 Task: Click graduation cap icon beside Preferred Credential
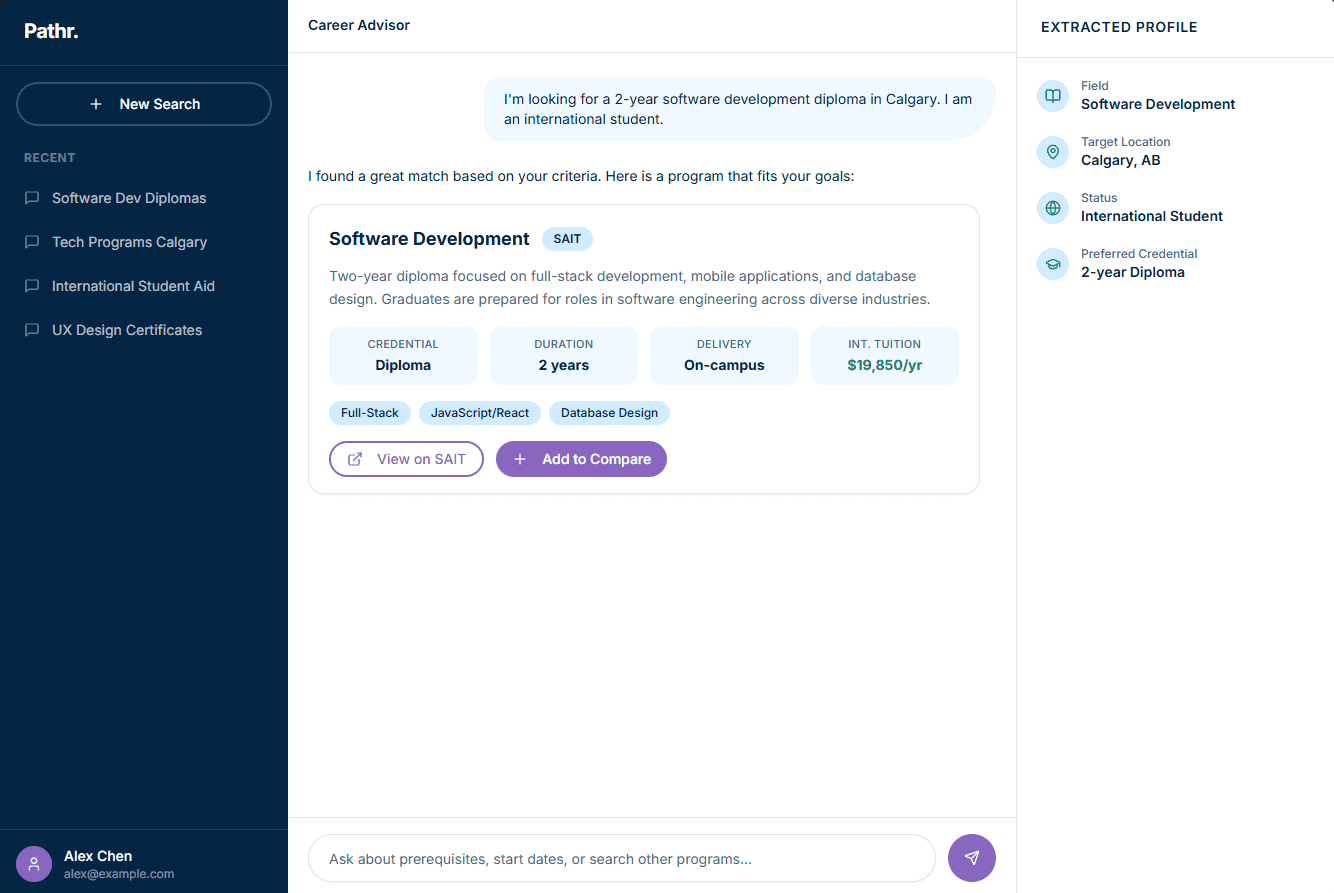tap(1053, 264)
